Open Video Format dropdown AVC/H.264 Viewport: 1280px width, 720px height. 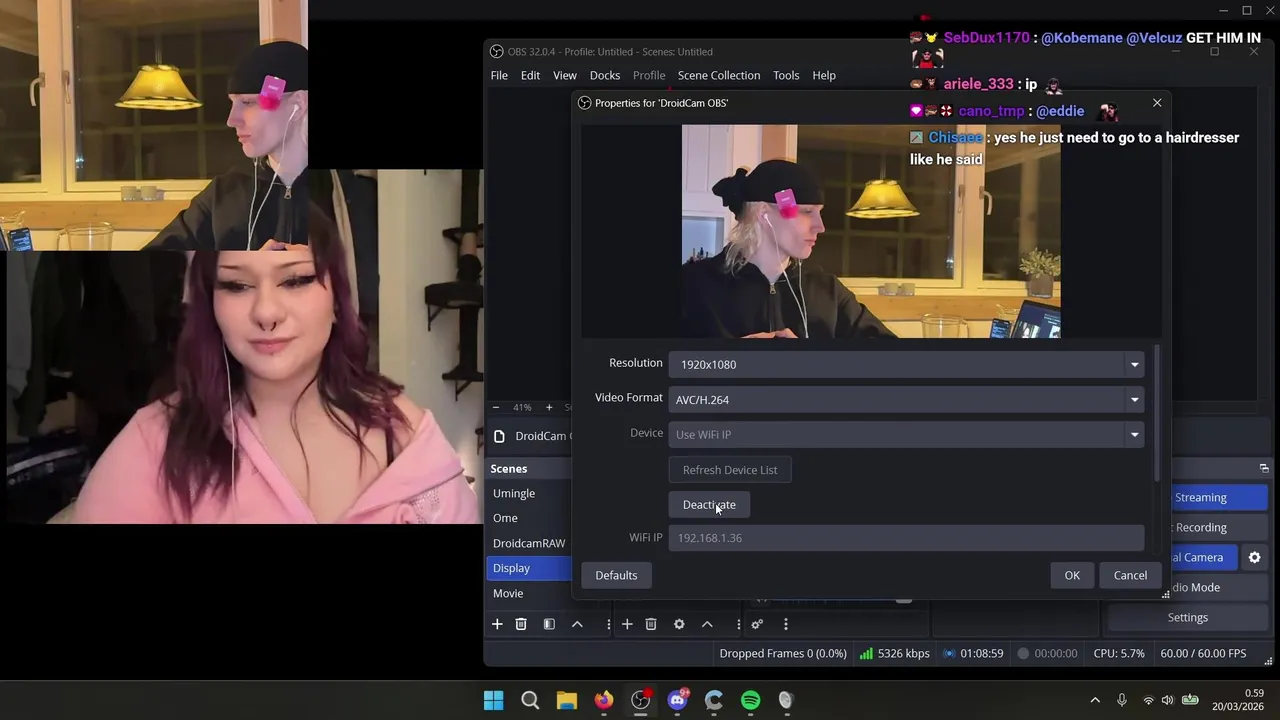point(906,399)
